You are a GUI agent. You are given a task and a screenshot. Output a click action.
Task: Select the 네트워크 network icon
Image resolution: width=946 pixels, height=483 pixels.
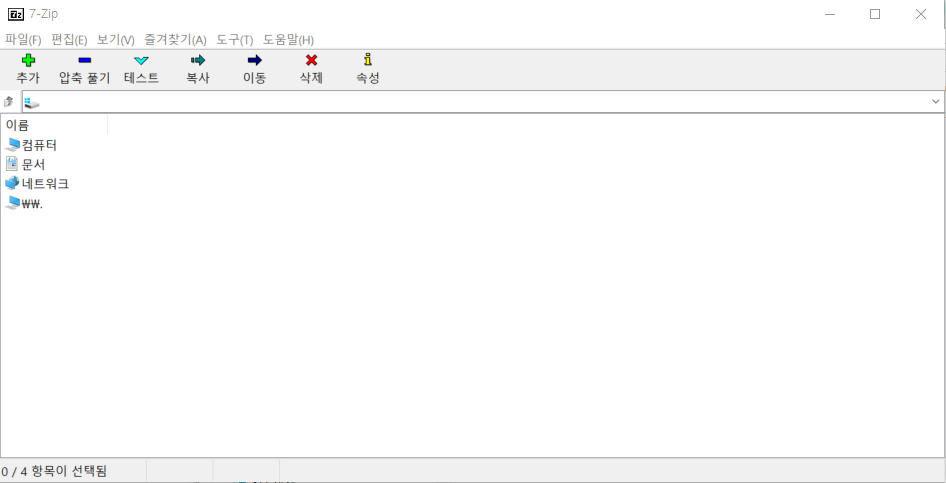12,183
